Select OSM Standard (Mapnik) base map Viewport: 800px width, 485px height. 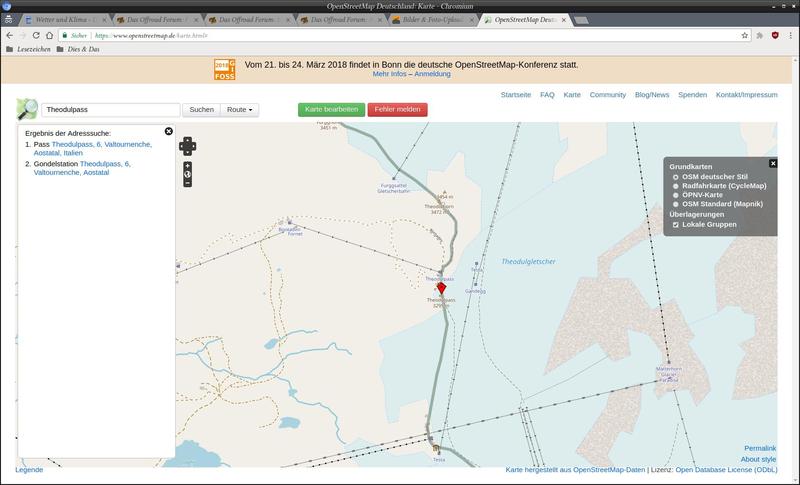click(676, 204)
